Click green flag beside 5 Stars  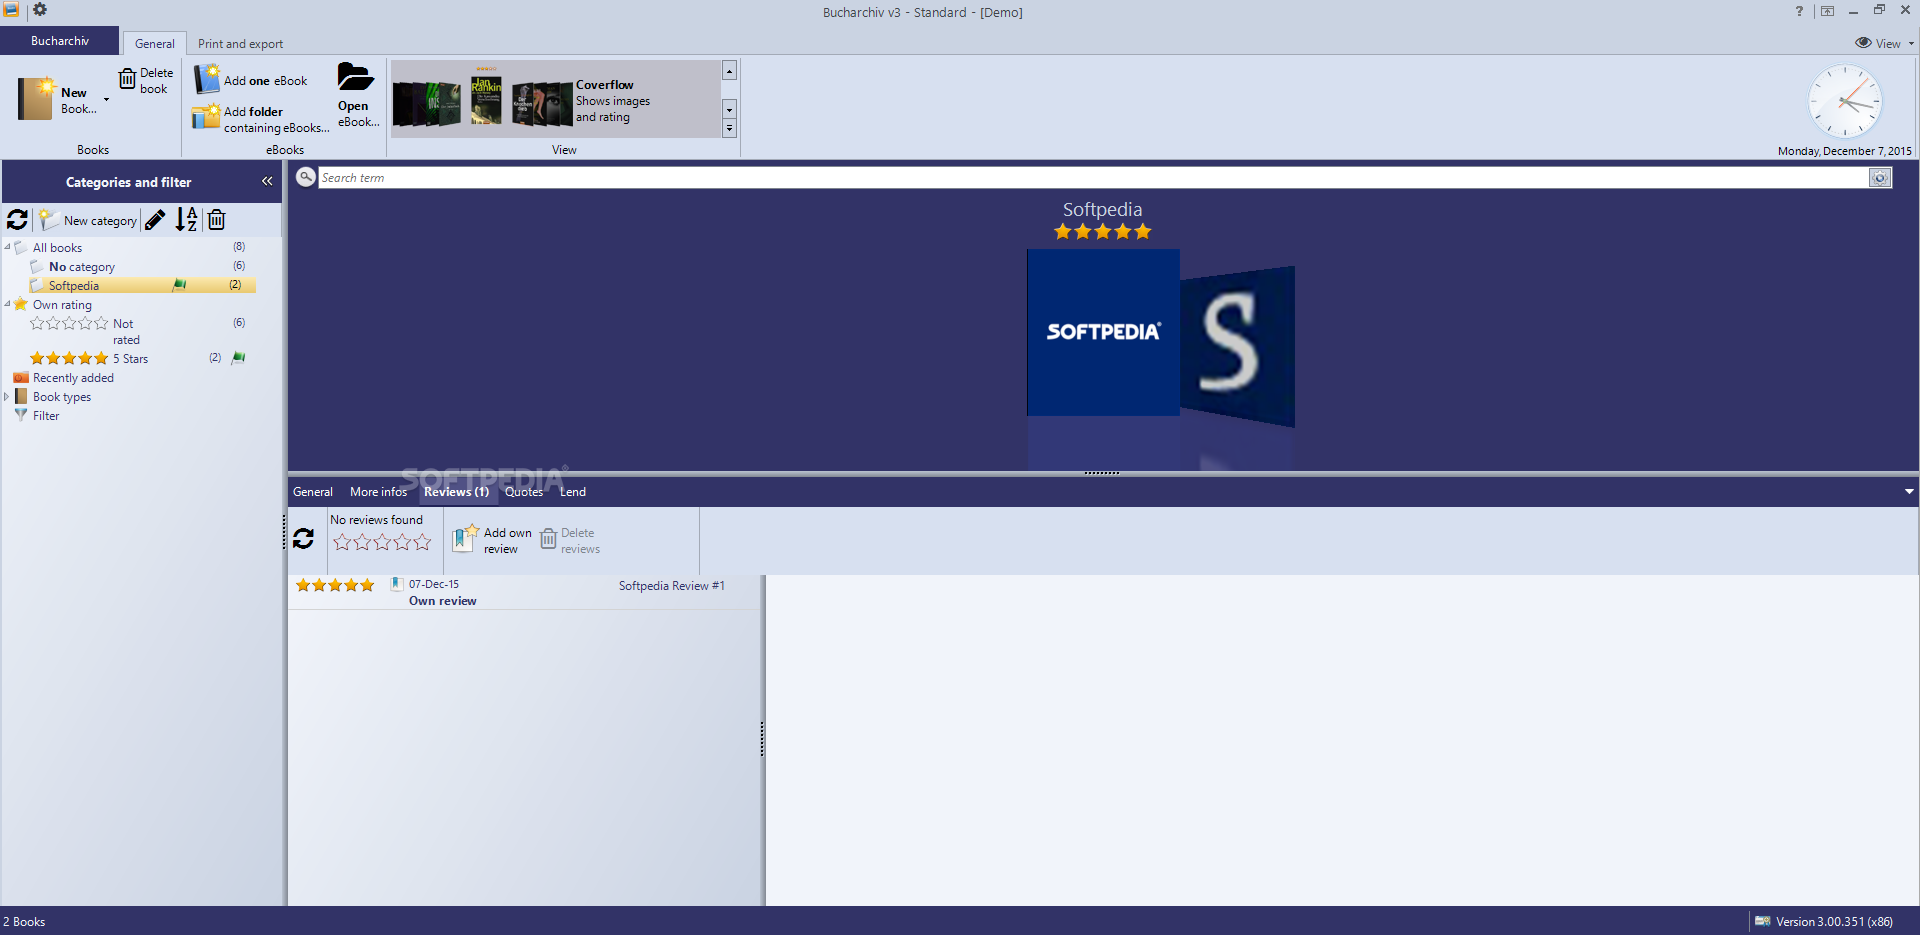(238, 358)
